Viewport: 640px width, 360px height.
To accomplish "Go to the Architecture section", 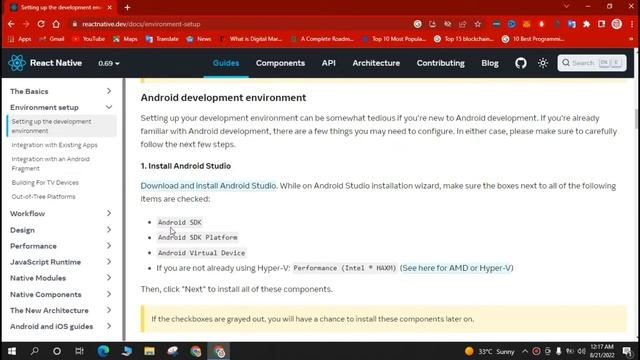I will tap(376, 63).
